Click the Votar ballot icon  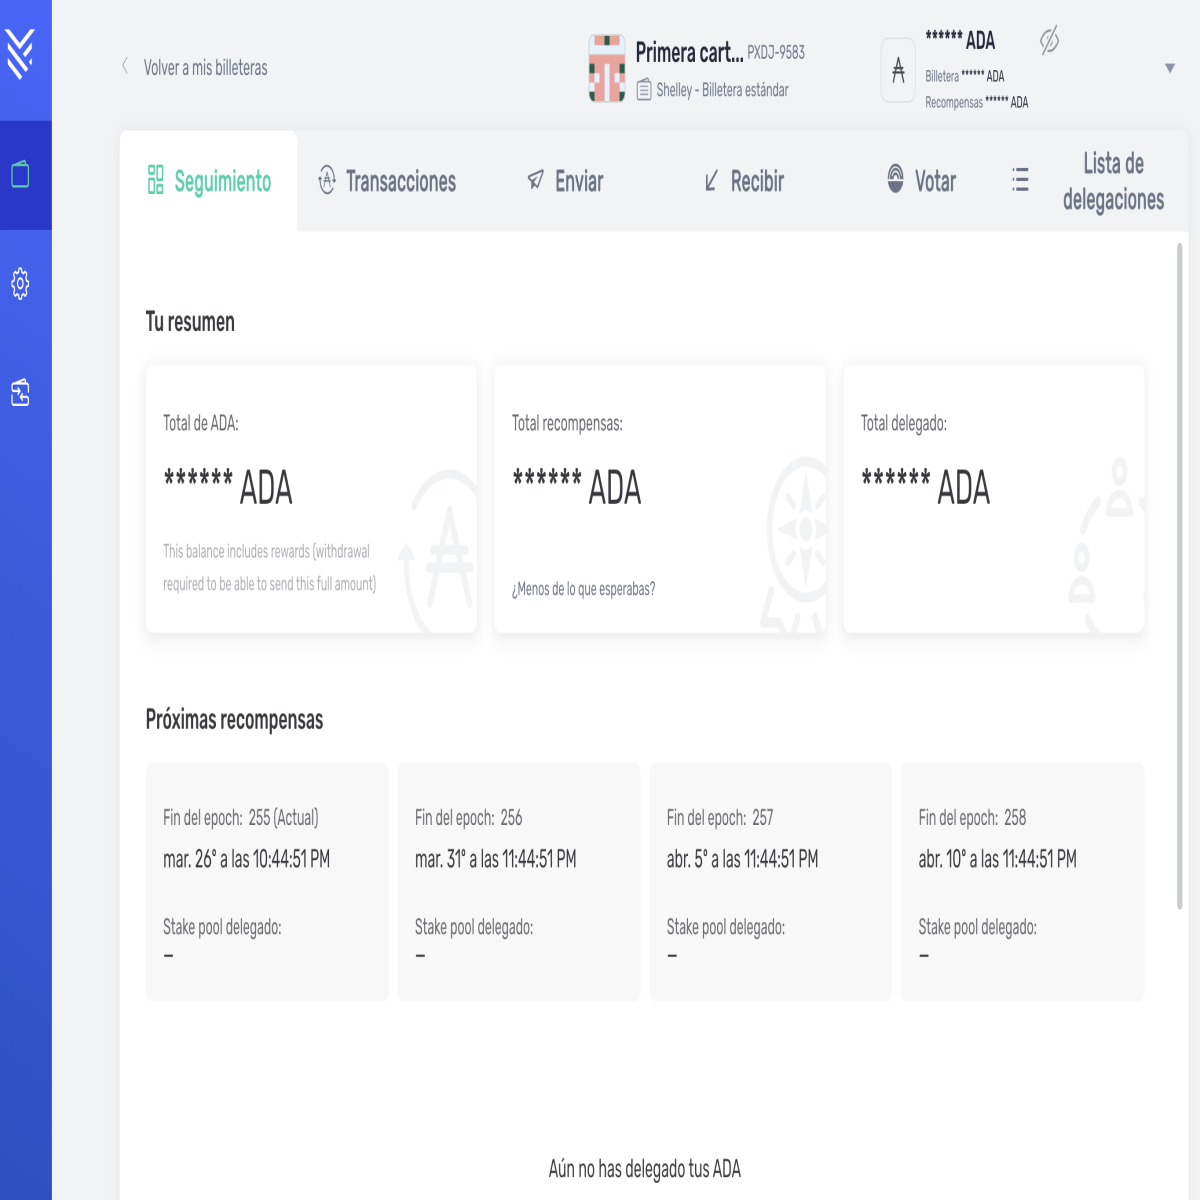tap(895, 179)
